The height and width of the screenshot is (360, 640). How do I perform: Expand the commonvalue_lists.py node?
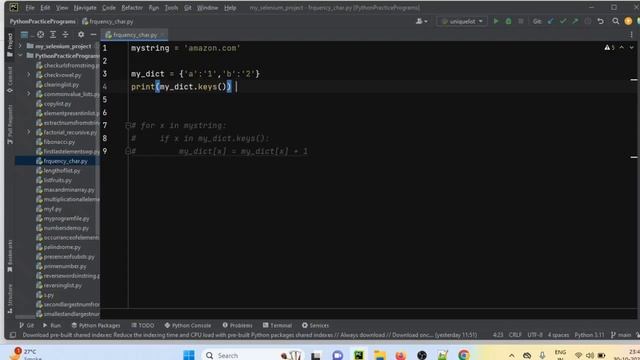(29, 94)
